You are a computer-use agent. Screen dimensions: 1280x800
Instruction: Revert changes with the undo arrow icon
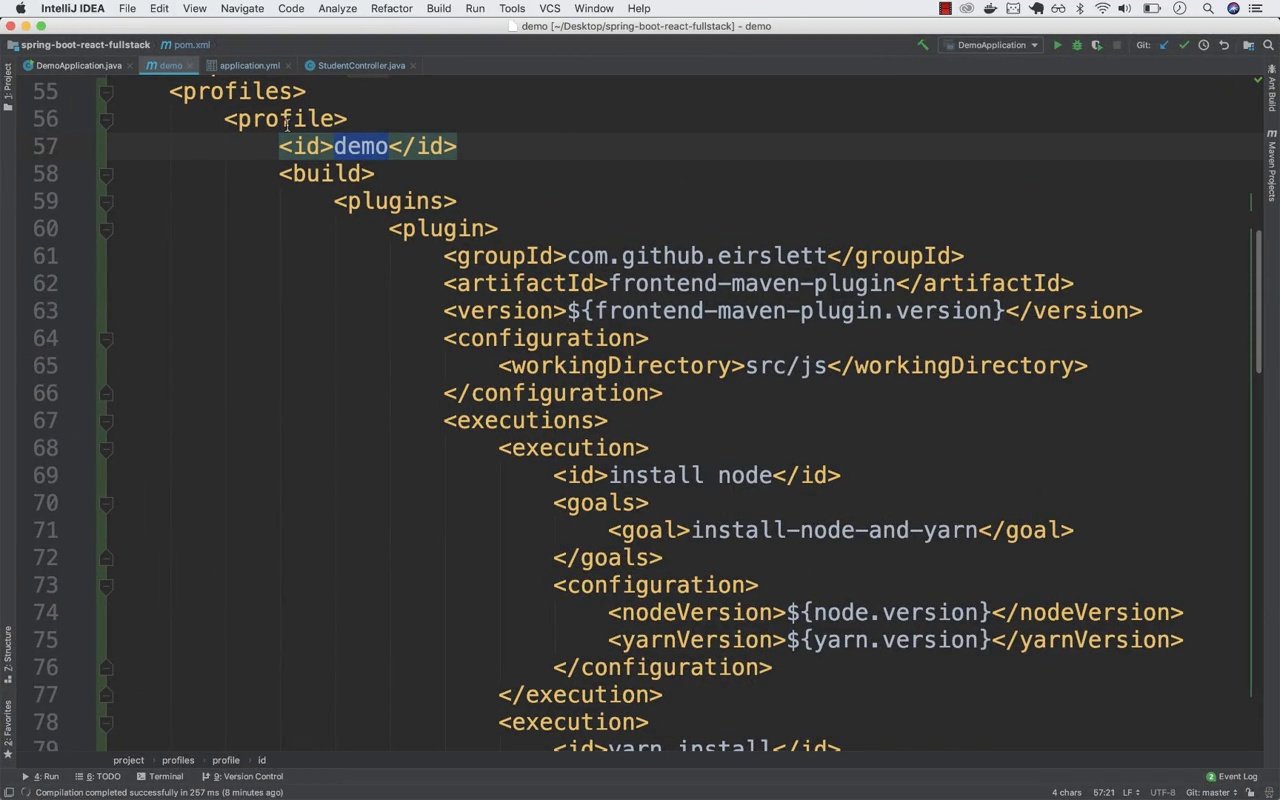[1224, 45]
